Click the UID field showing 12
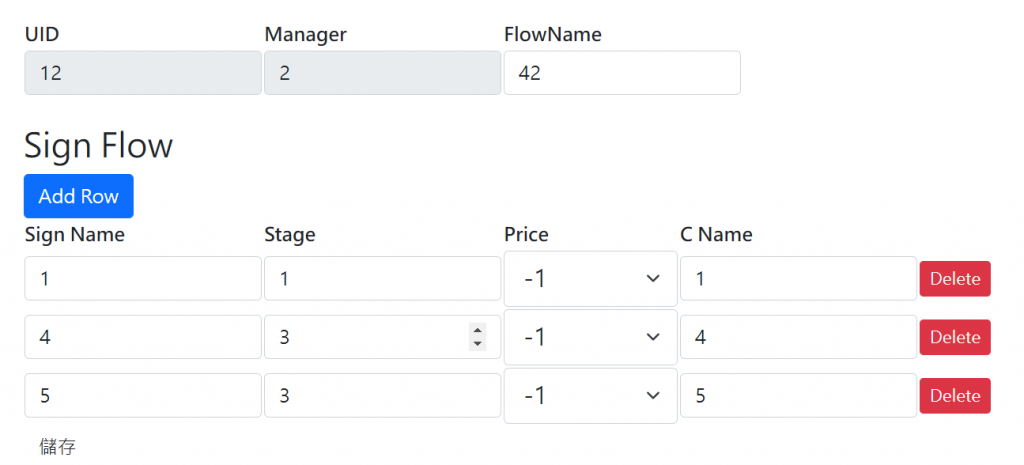Screen dimensions: 1024x465 coord(142,73)
